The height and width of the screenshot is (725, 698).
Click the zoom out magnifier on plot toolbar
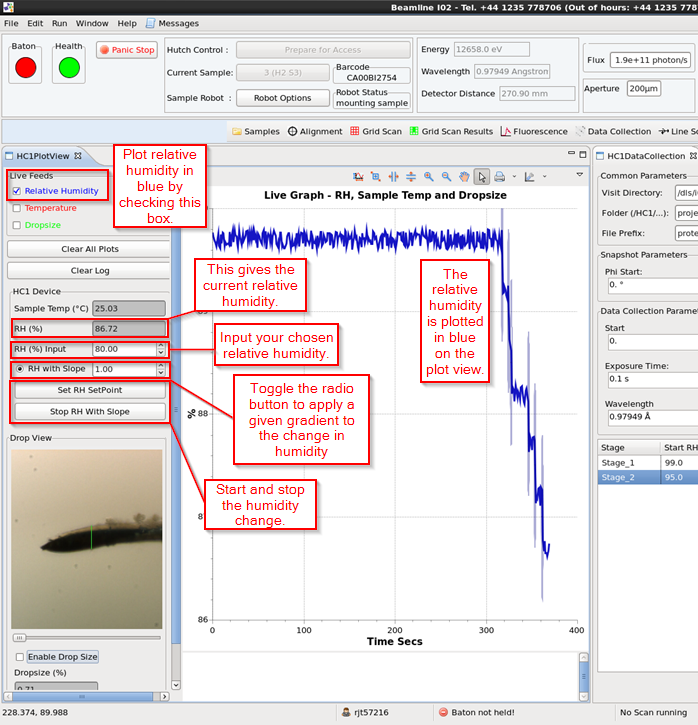(x=446, y=177)
